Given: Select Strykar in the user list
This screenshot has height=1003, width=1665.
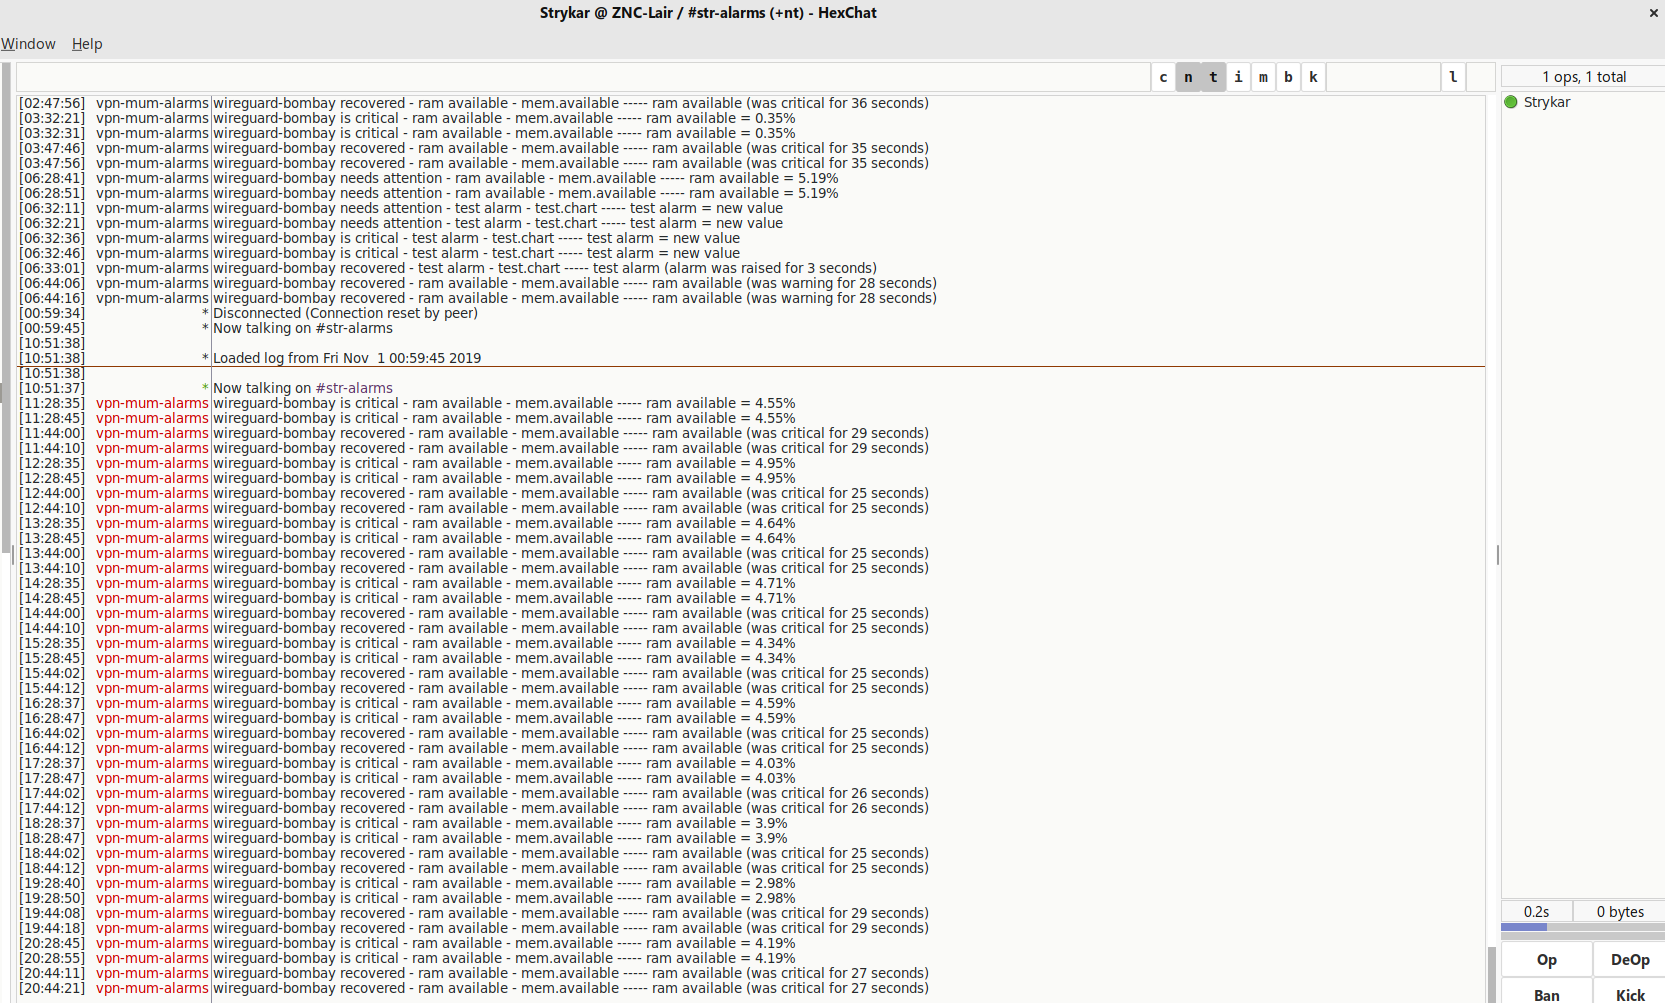Looking at the screenshot, I should [1548, 102].
